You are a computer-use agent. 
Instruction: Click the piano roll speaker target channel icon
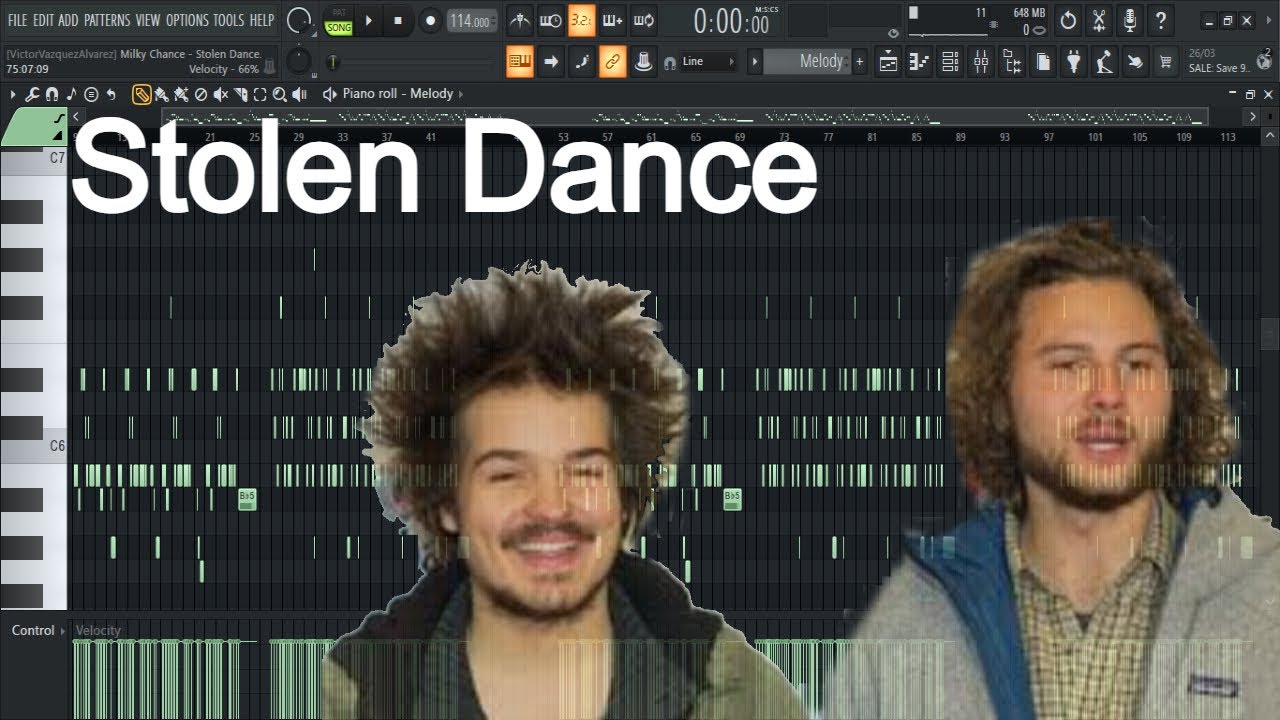329,94
